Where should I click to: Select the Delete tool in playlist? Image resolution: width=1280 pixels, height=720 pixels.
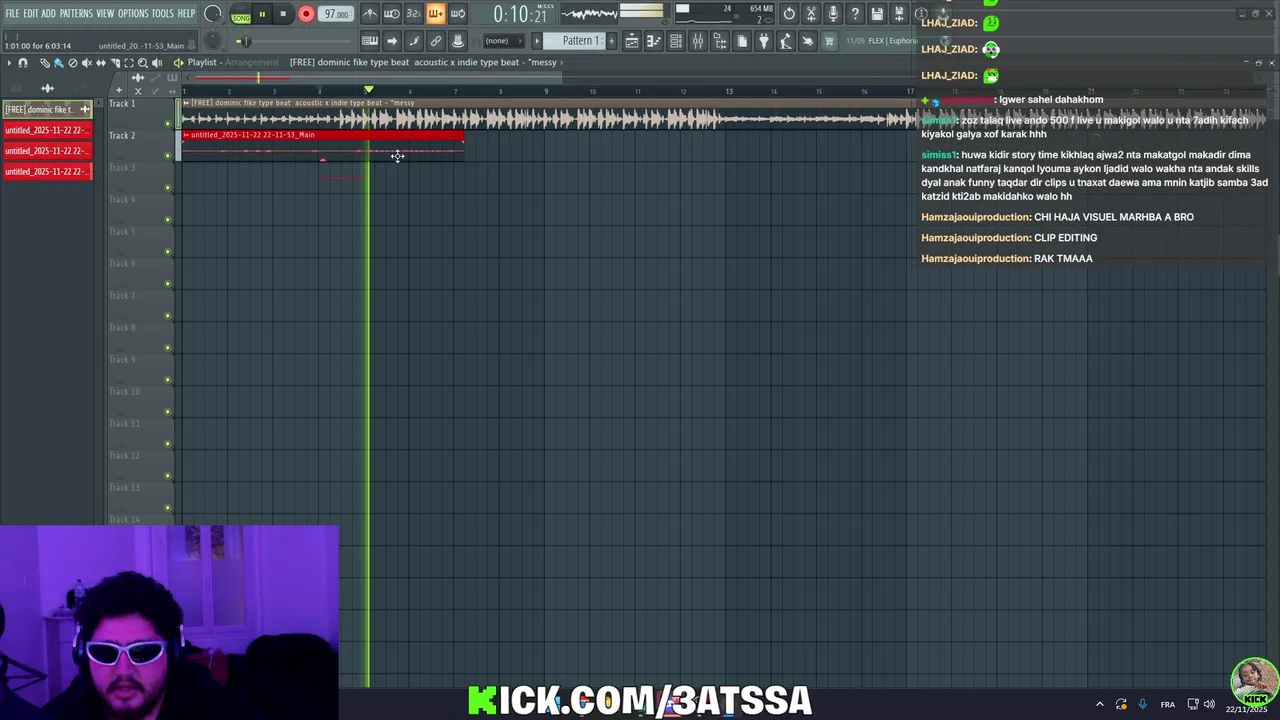72,62
